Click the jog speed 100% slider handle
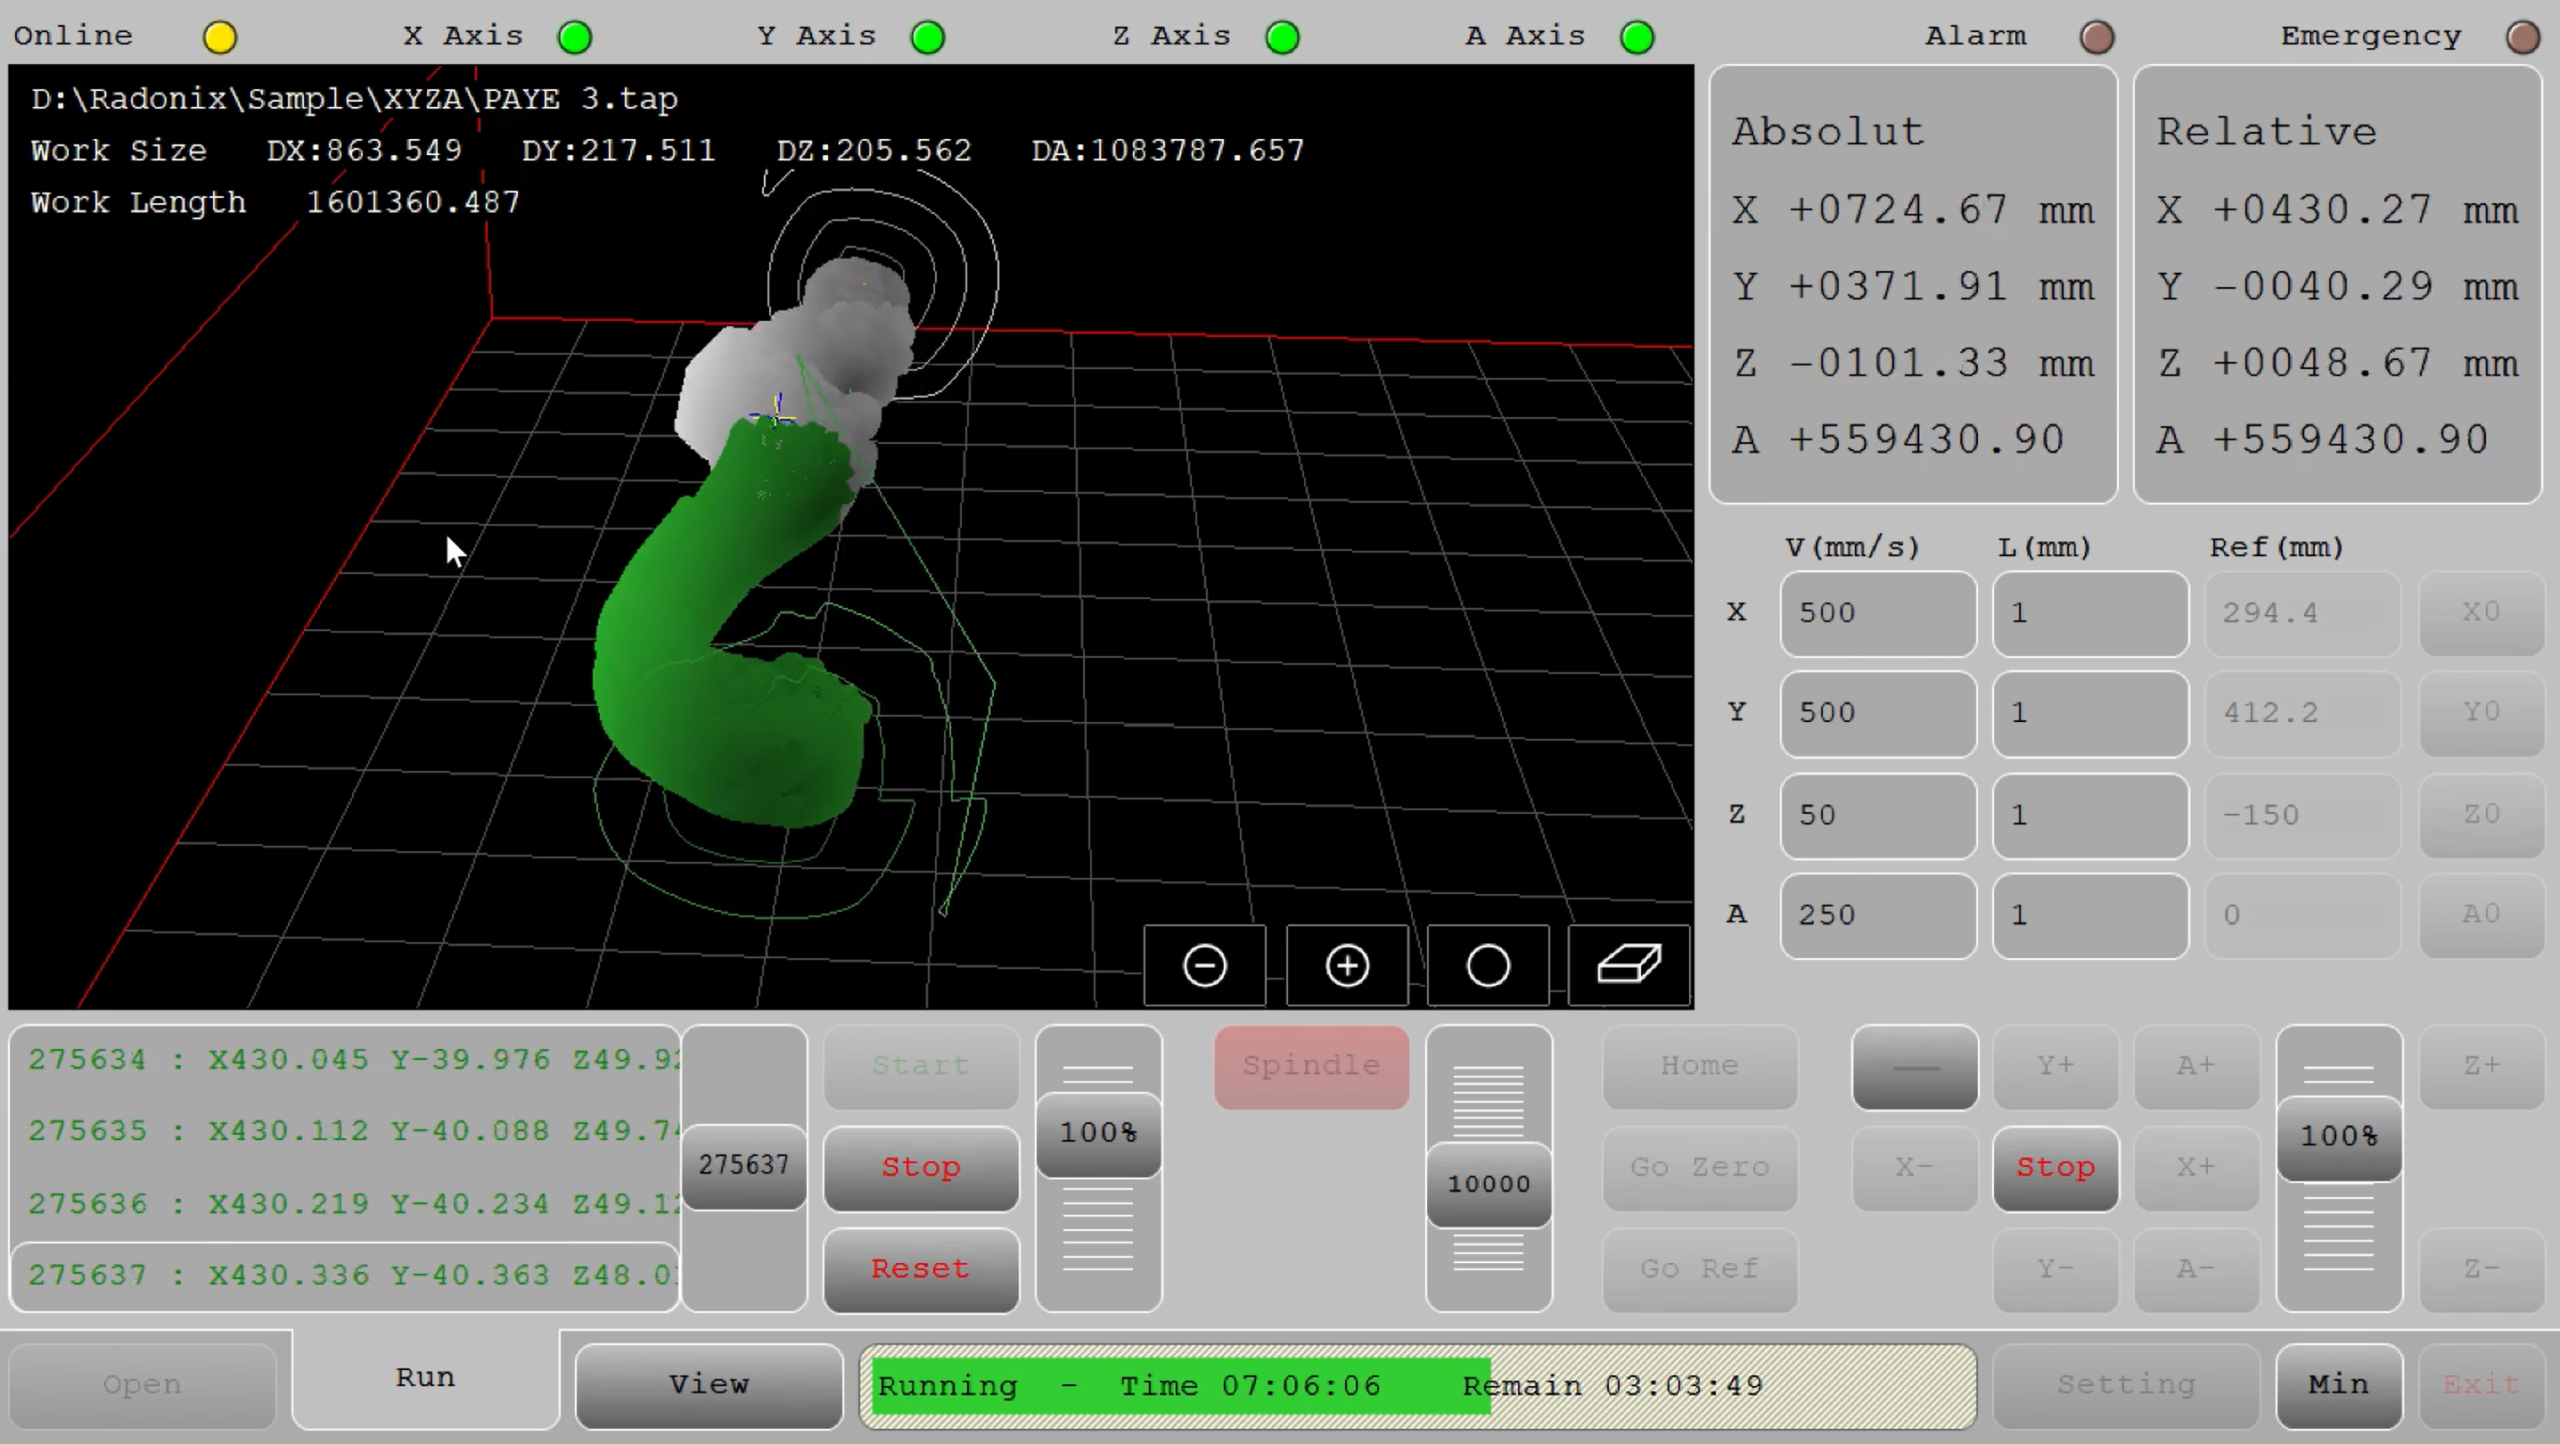The image size is (2560, 1444). coord(2340,1137)
